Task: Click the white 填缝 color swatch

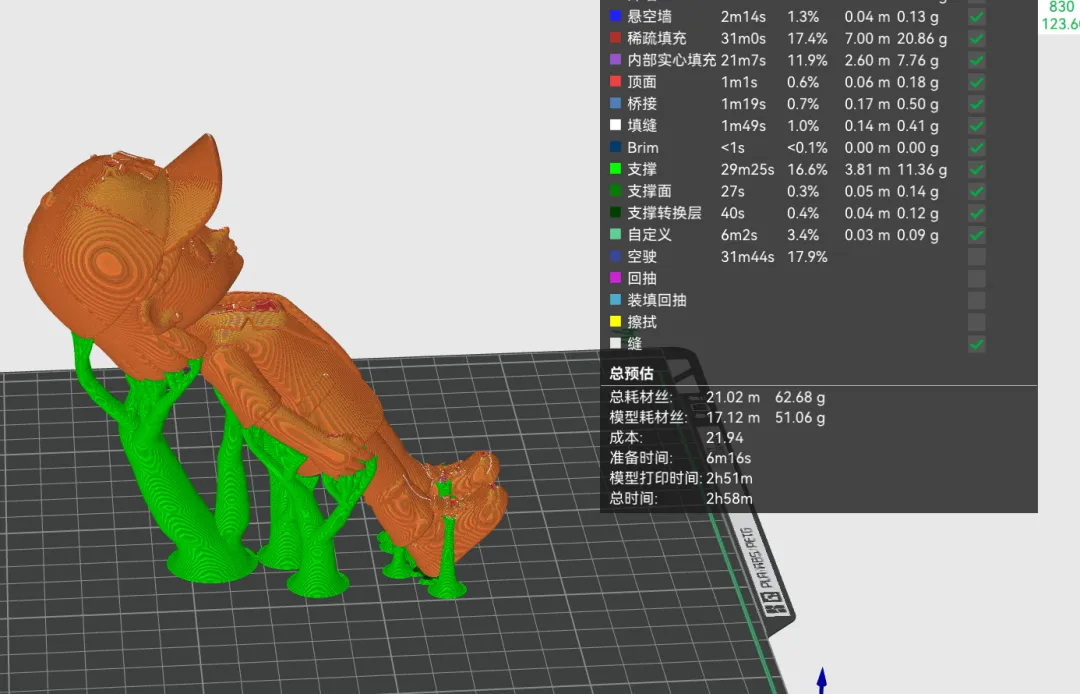Action: point(615,125)
